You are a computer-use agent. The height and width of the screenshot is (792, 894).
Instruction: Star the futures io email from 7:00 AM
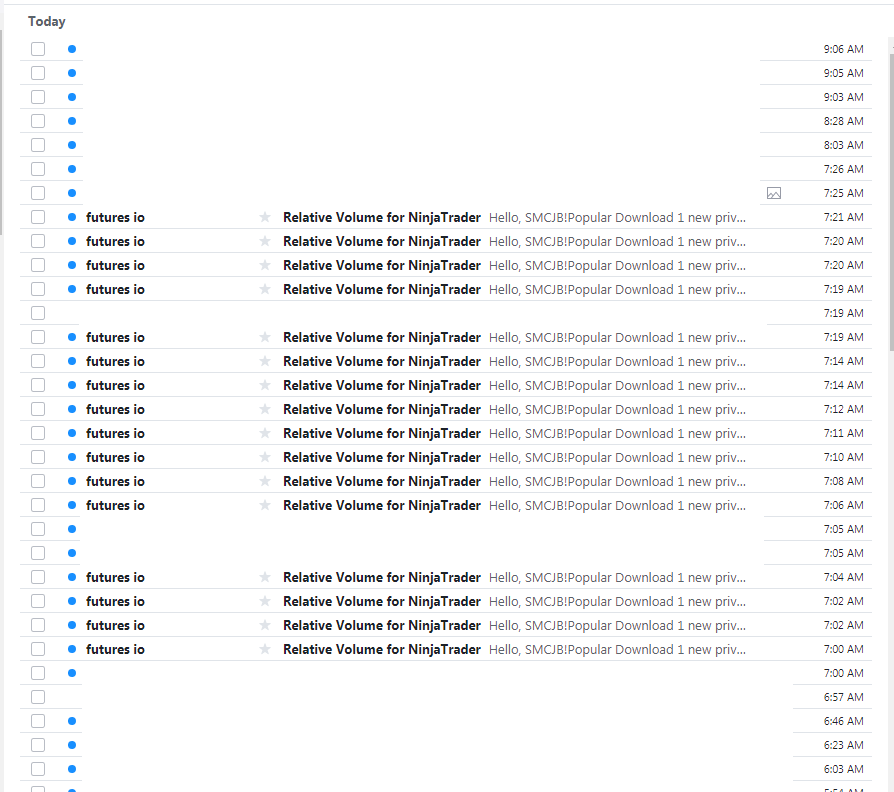[265, 649]
